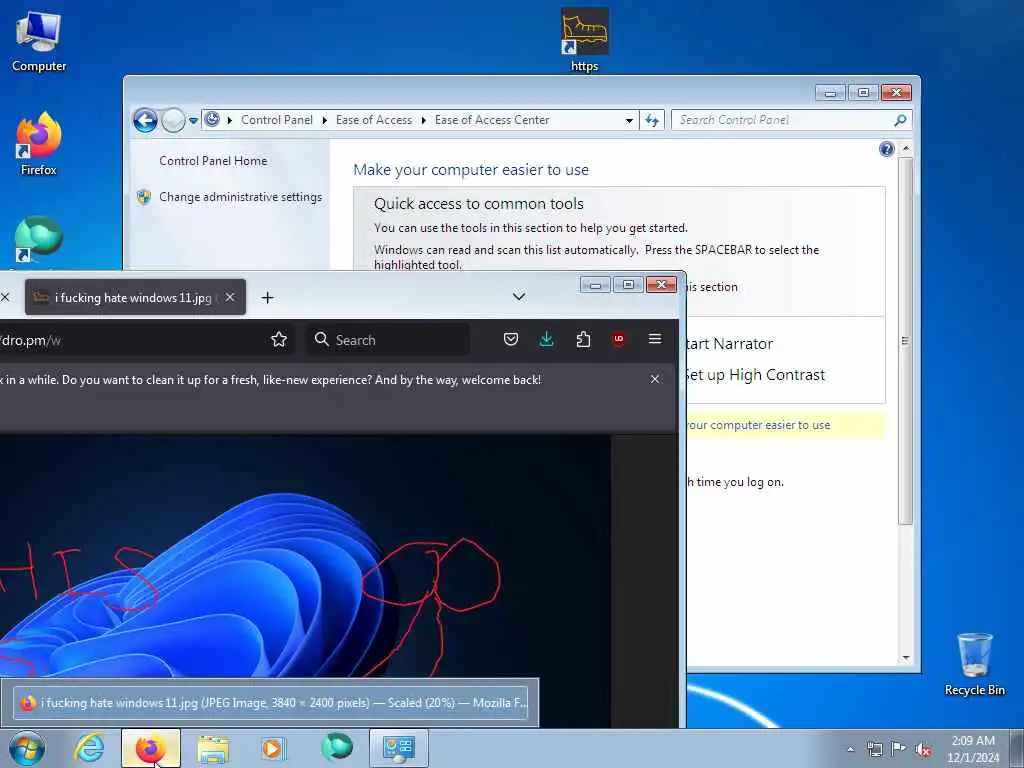This screenshot has height=768, width=1024.
Task: Click the Firefox taskbar button
Action: [x=151, y=748]
